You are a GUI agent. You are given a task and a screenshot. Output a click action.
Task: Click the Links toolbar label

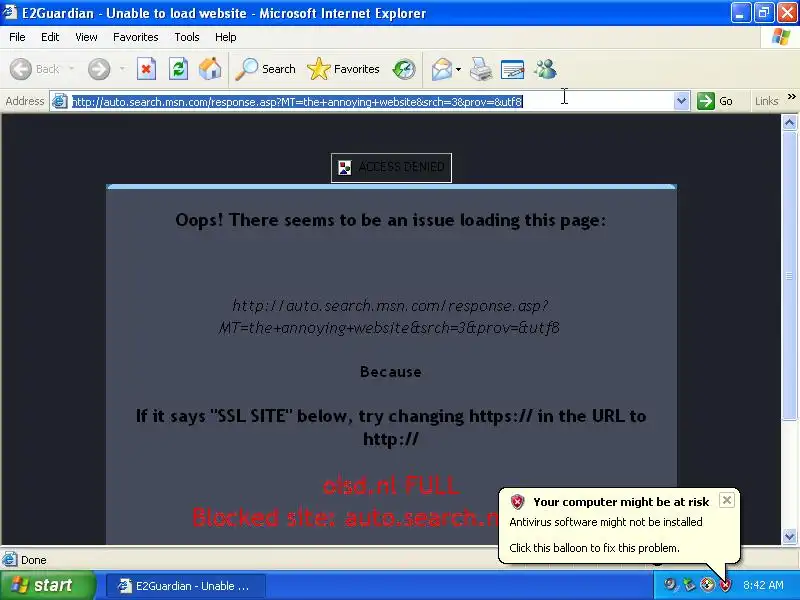(x=766, y=101)
